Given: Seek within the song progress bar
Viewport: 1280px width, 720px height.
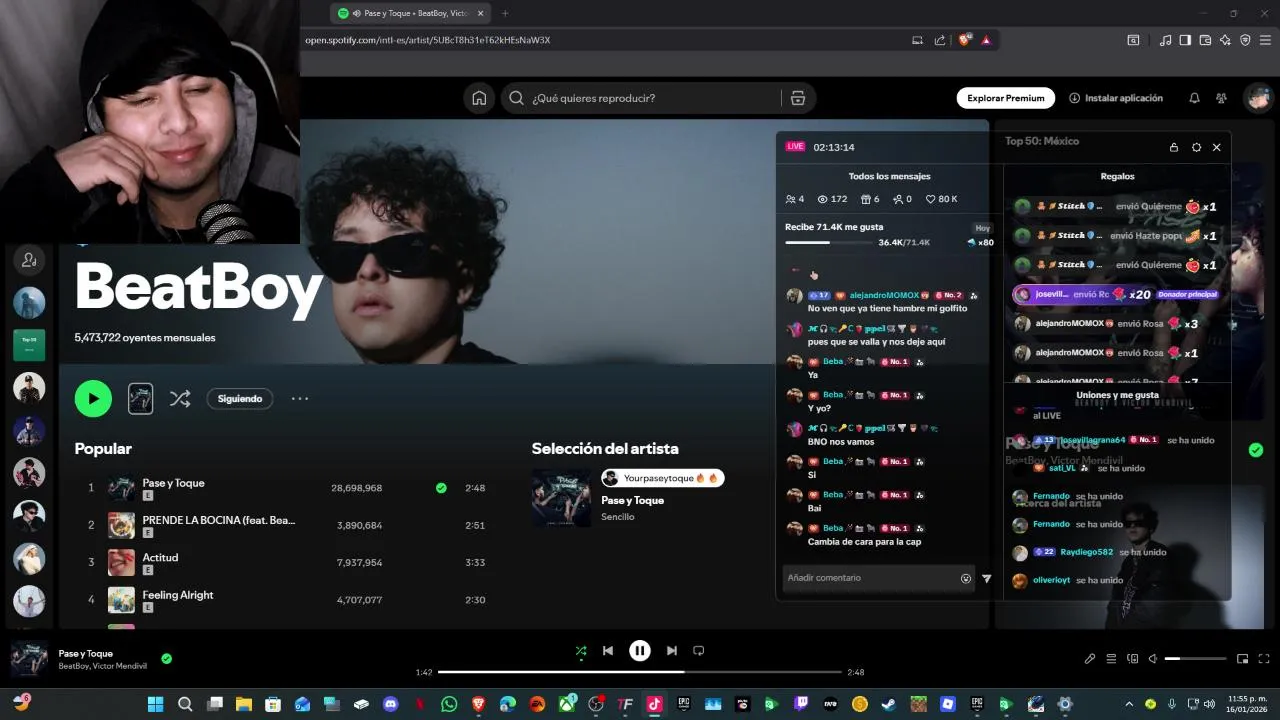Looking at the screenshot, I should click(640, 672).
